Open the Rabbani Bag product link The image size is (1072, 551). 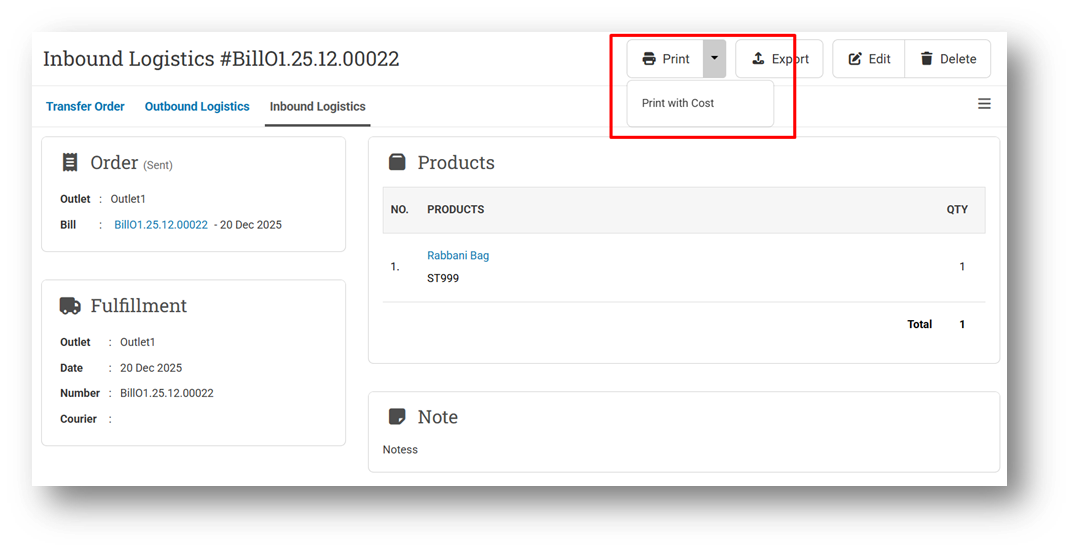pyautogui.click(x=458, y=255)
